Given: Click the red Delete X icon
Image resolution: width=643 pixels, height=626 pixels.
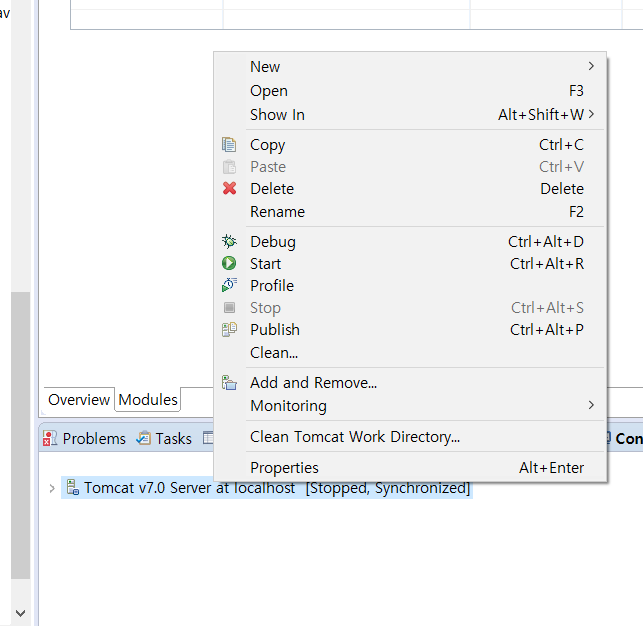Looking at the screenshot, I should (230, 189).
